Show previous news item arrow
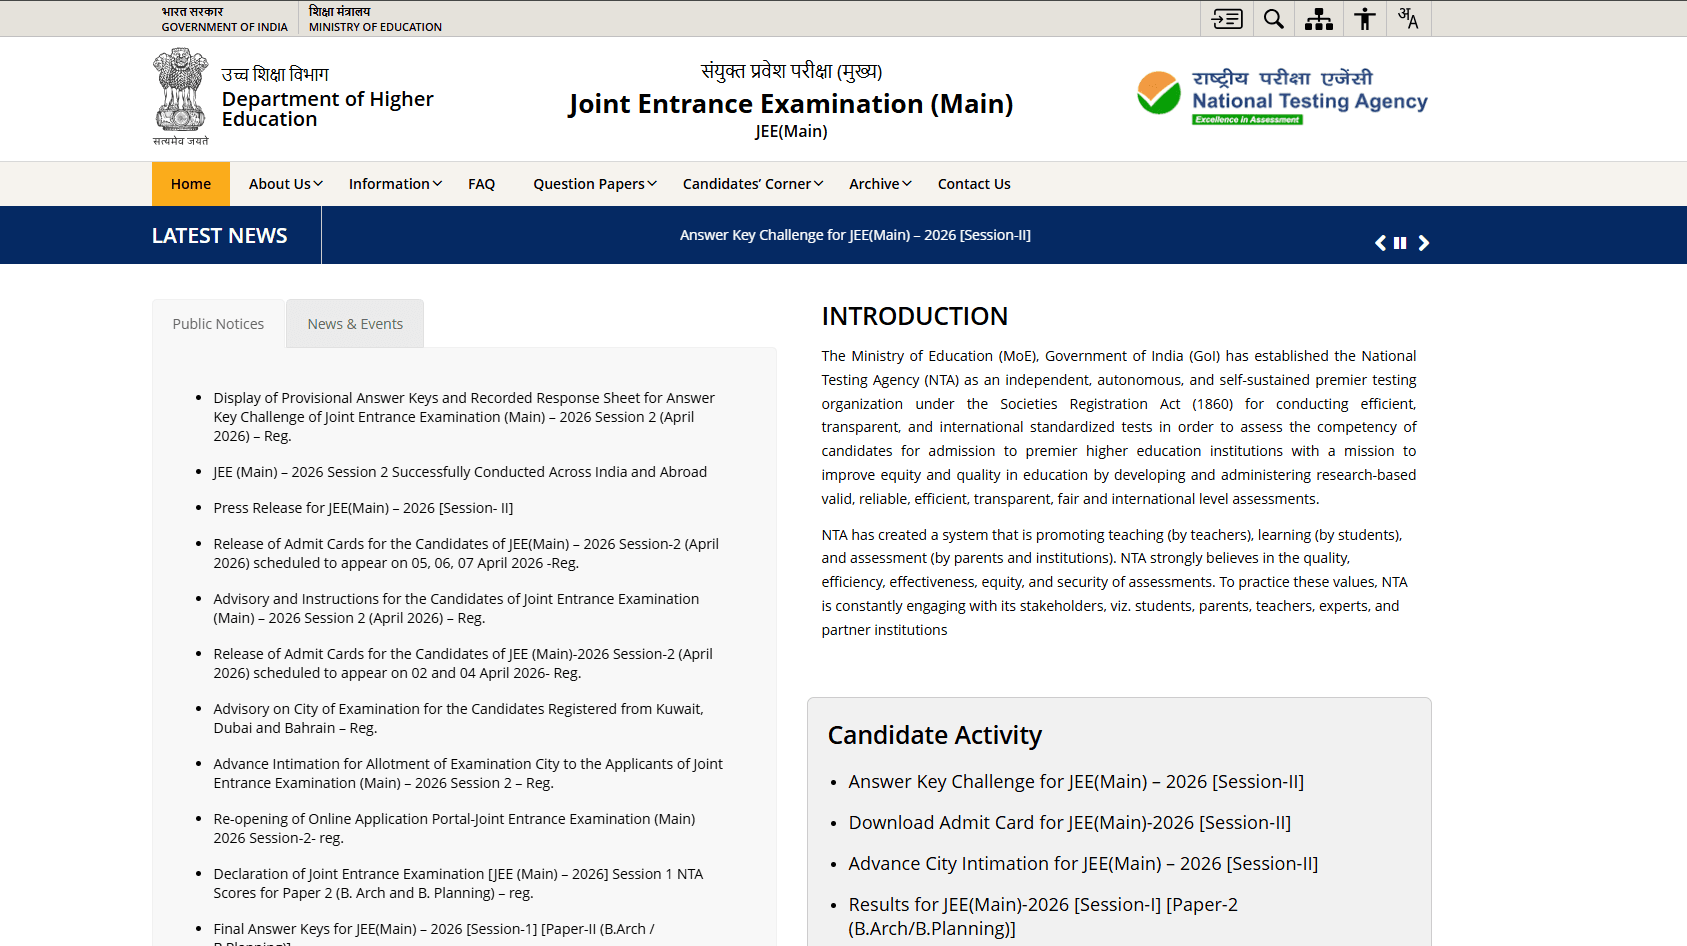This screenshot has width=1687, height=946. [1380, 243]
